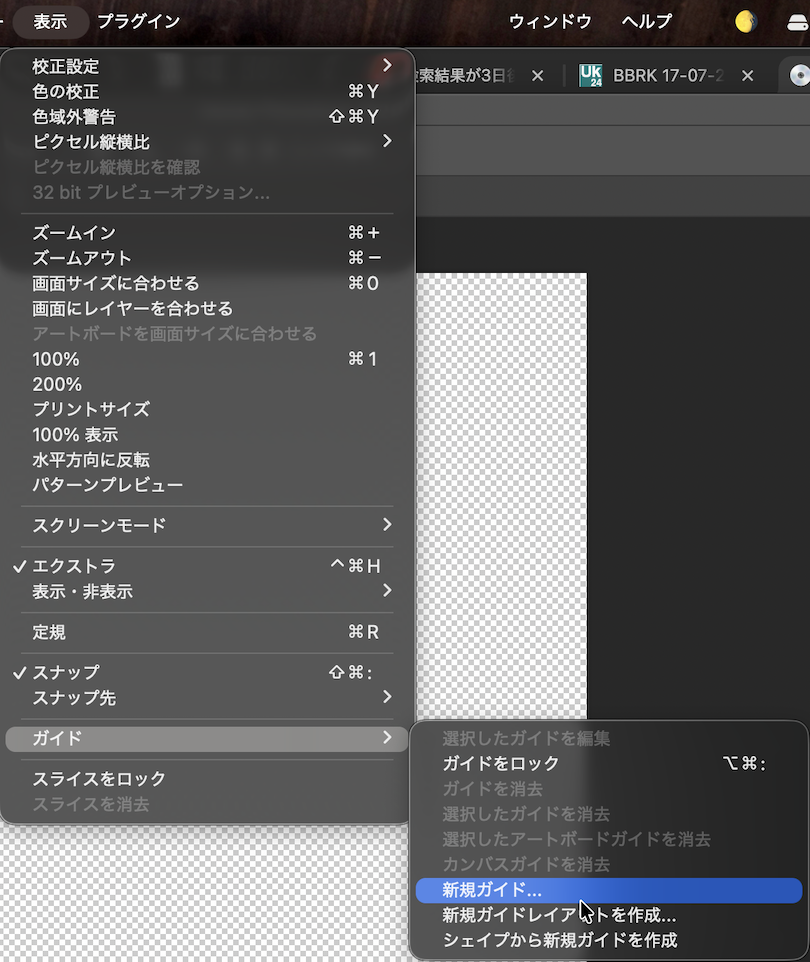Open the プラグイン menu

(x=138, y=20)
